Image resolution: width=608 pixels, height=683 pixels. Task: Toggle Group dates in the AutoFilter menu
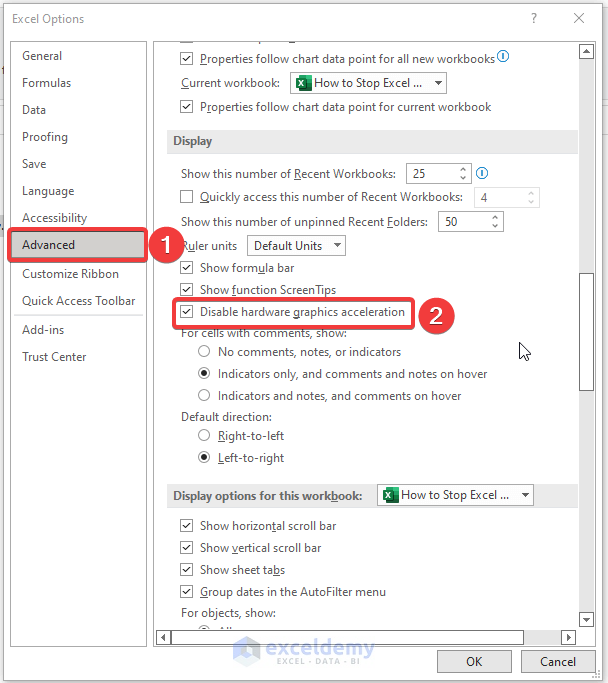[186, 592]
